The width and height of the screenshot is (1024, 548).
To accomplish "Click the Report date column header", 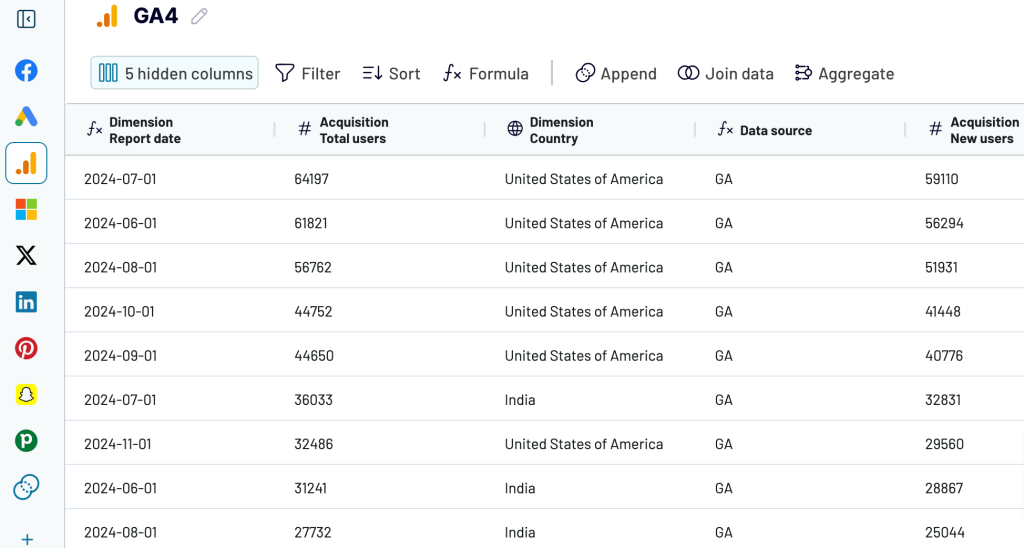I will (x=145, y=130).
